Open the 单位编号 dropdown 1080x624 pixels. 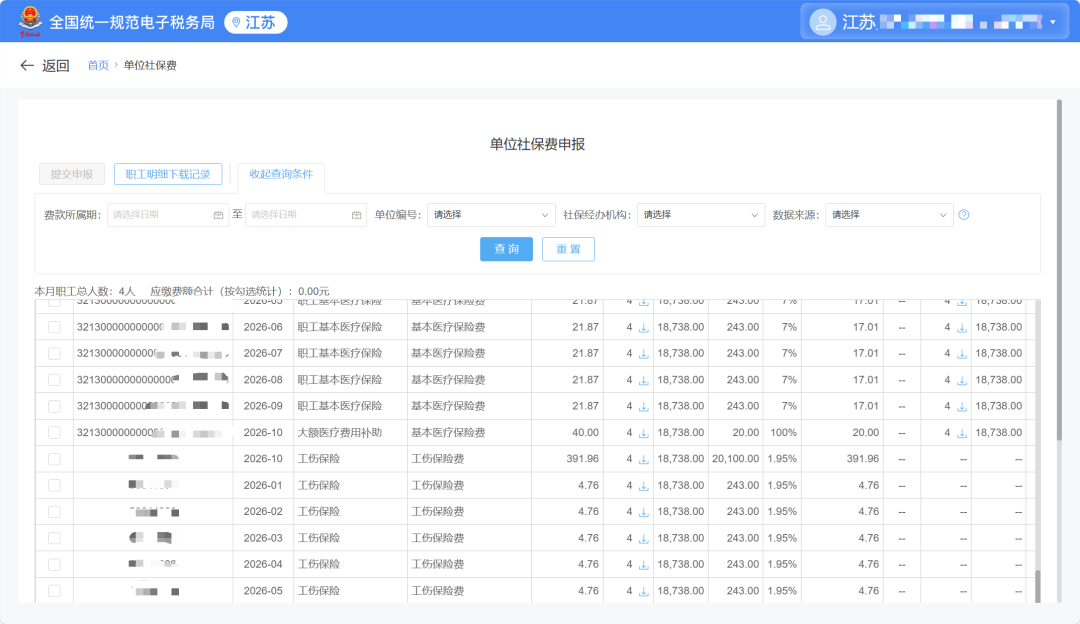click(490, 215)
